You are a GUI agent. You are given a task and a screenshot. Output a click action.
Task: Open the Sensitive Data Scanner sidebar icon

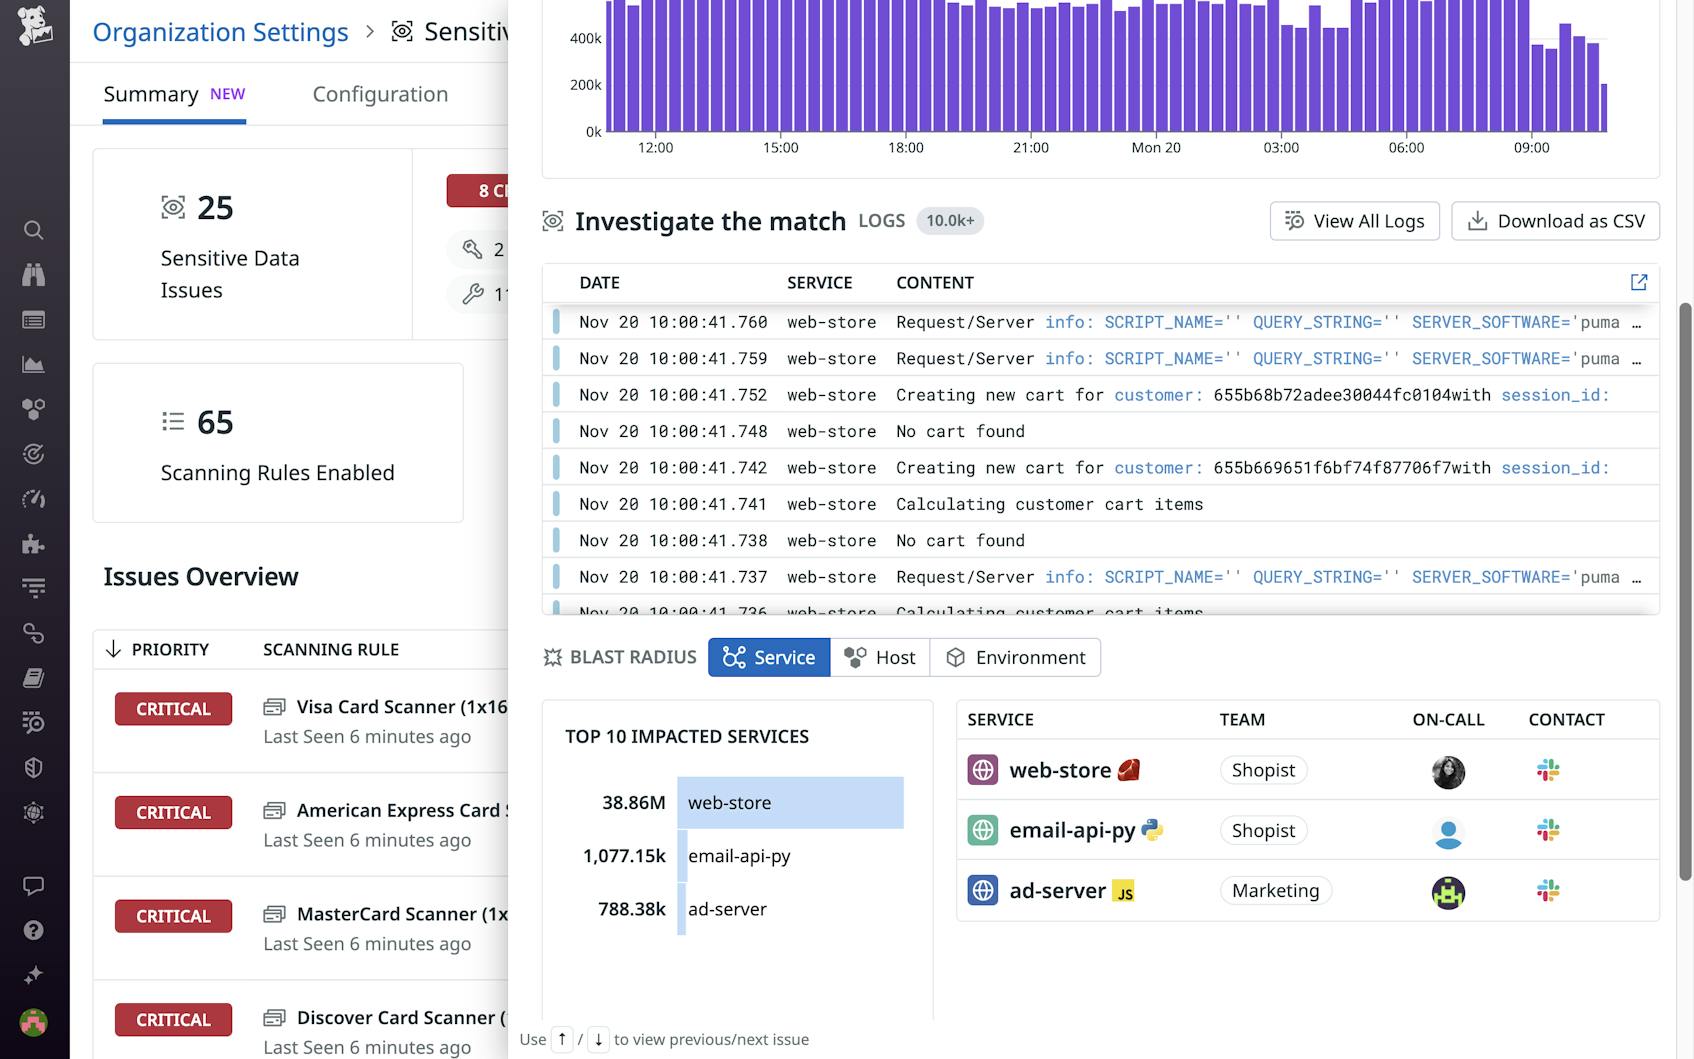click(34, 812)
